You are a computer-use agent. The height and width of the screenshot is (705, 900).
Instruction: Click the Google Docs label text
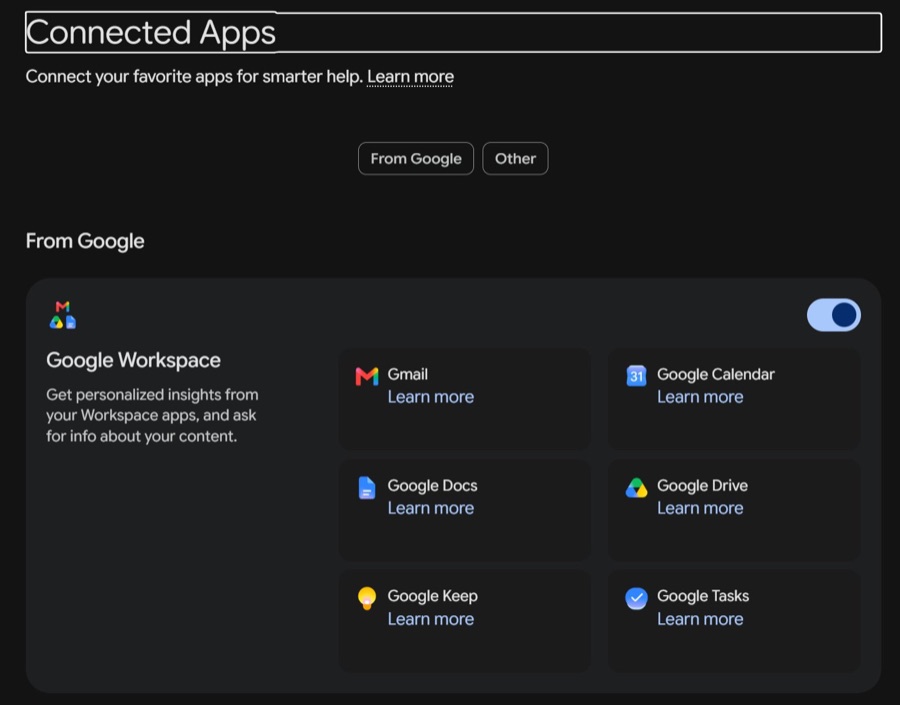432,486
